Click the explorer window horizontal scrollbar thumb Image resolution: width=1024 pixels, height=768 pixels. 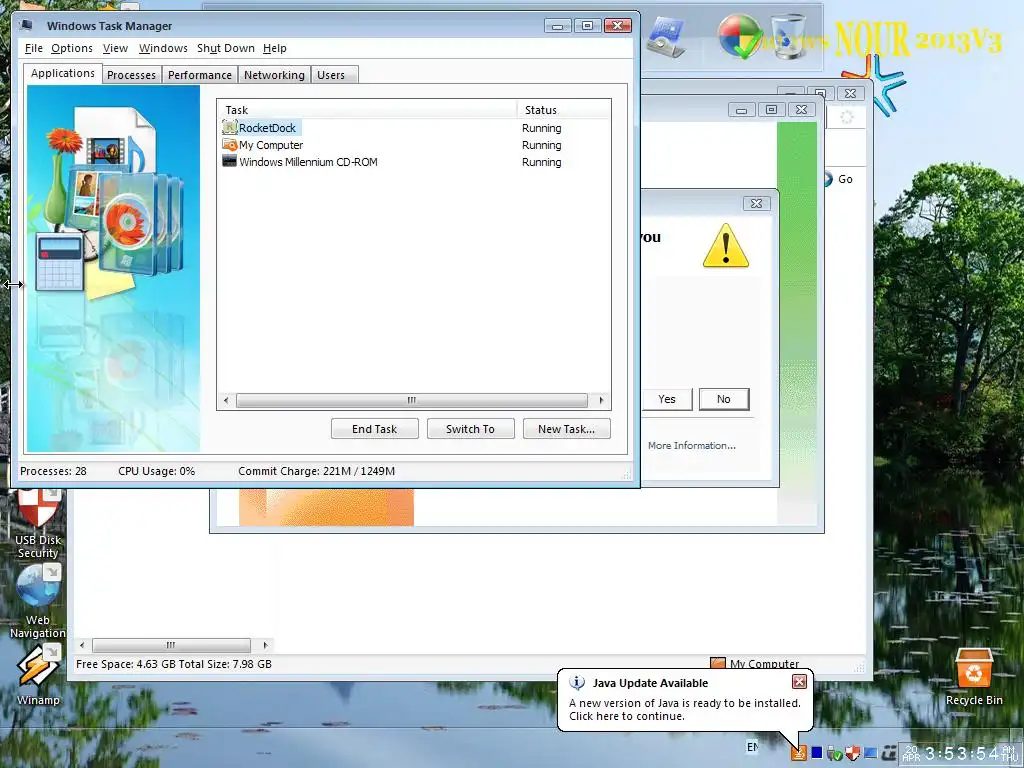tap(171, 645)
